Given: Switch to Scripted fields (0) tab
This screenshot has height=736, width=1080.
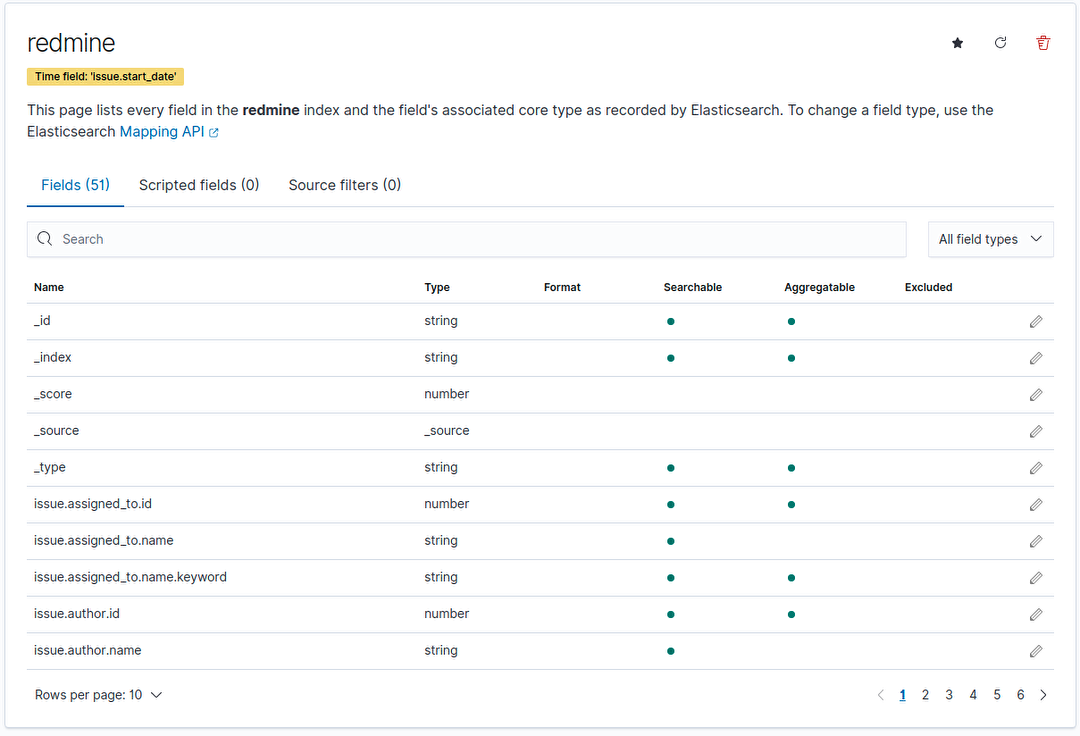Looking at the screenshot, I should click(199, 185).
